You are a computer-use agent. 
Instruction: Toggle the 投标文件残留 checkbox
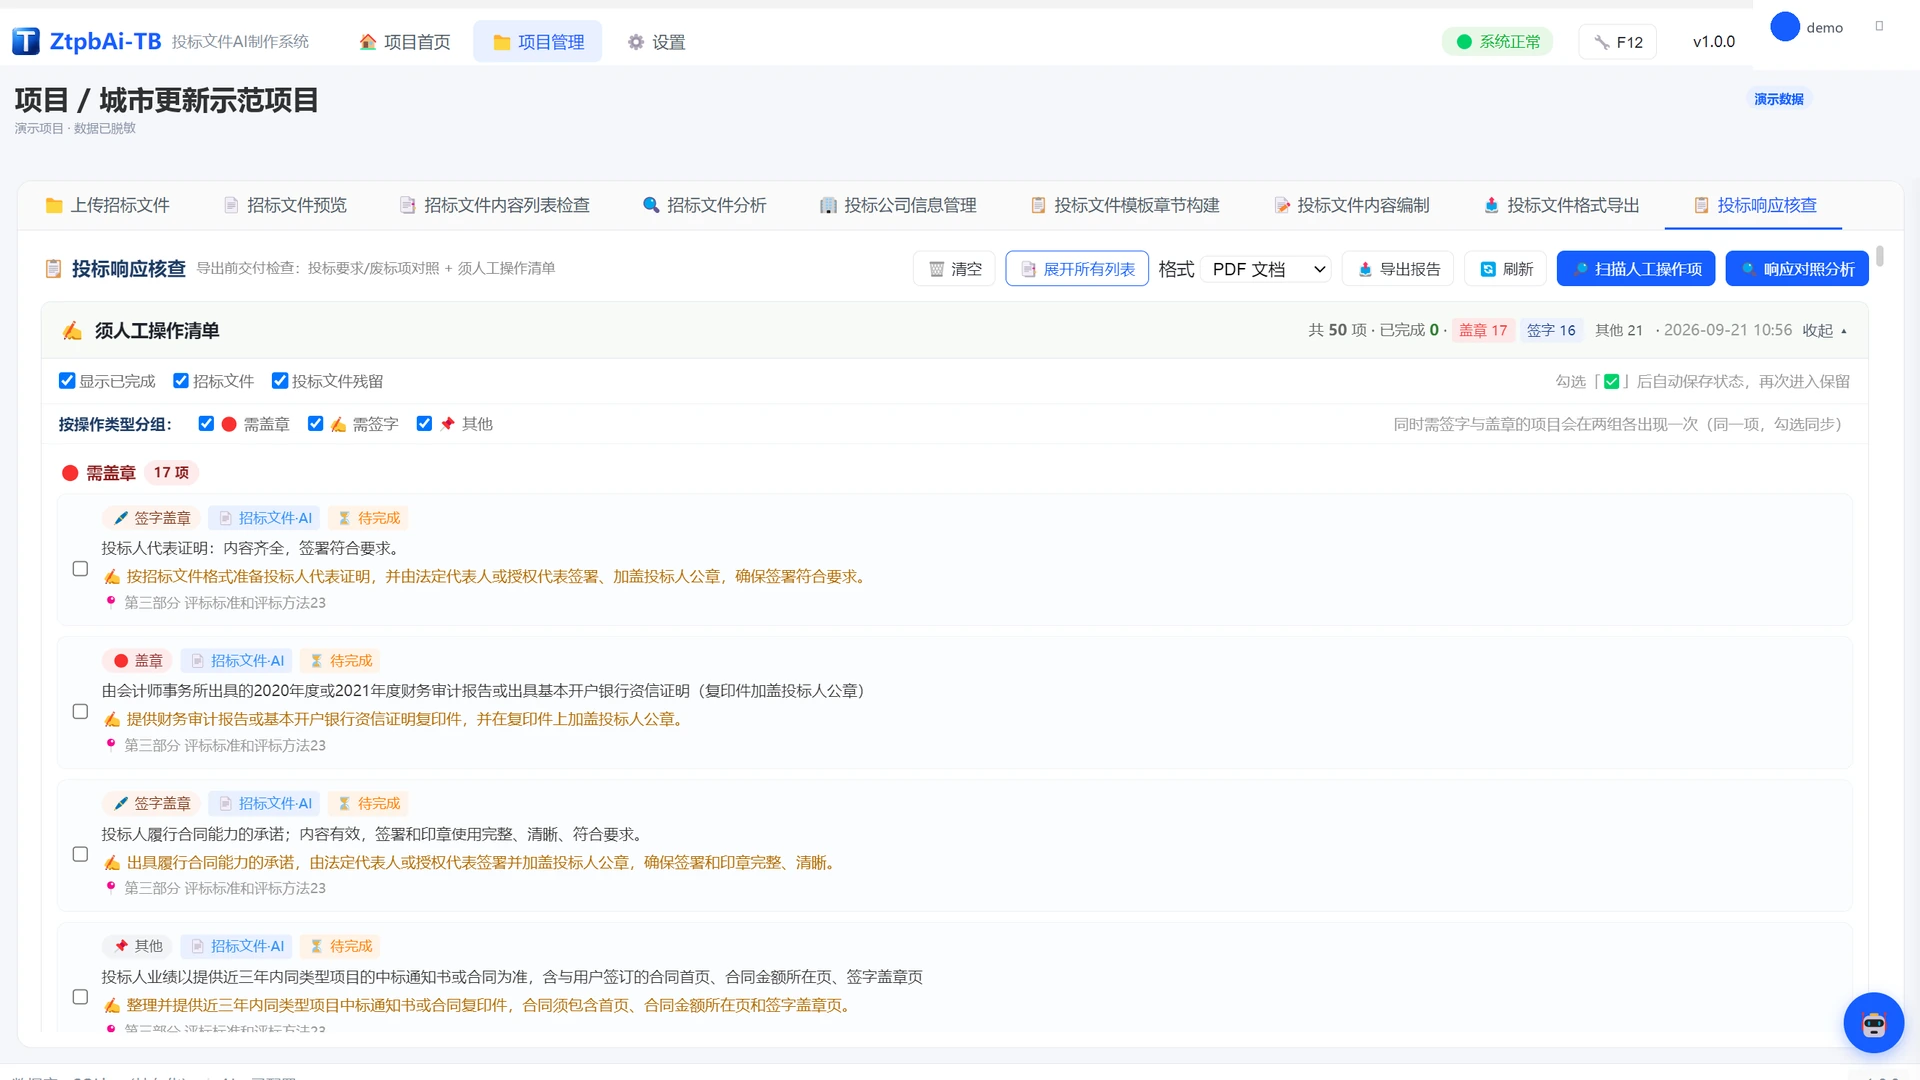280,381
